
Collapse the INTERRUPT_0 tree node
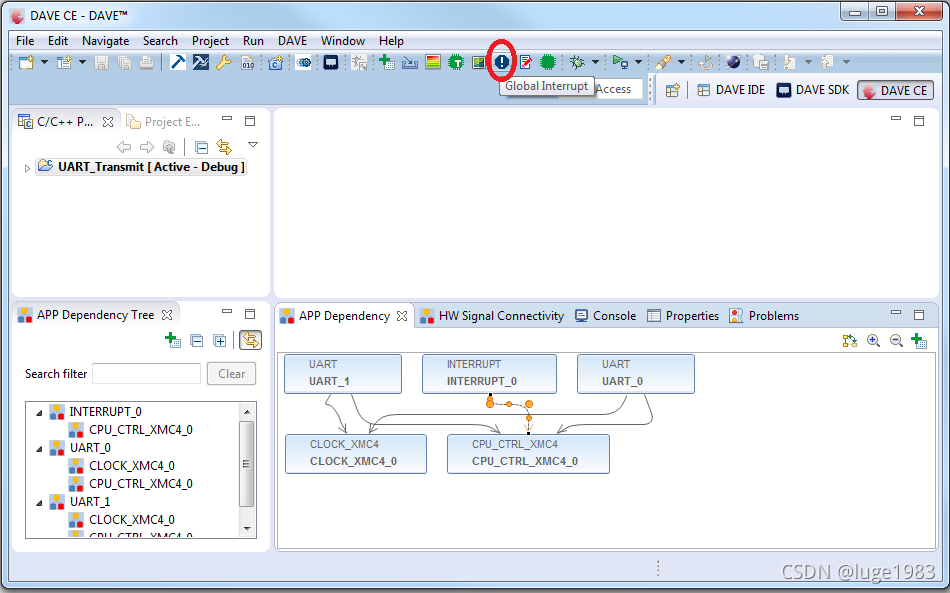click(39, 412)
